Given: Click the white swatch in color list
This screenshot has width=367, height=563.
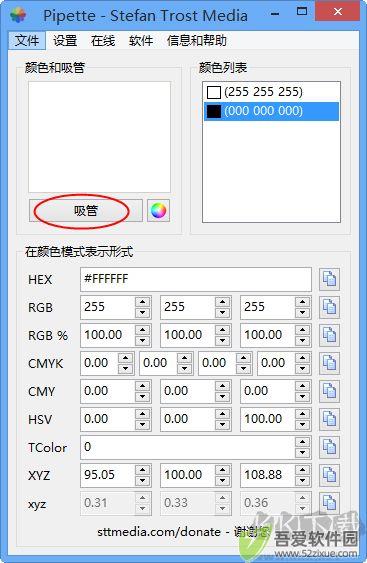Looking at the screenshot, I should pyautogui.click(x=214, y=92).
